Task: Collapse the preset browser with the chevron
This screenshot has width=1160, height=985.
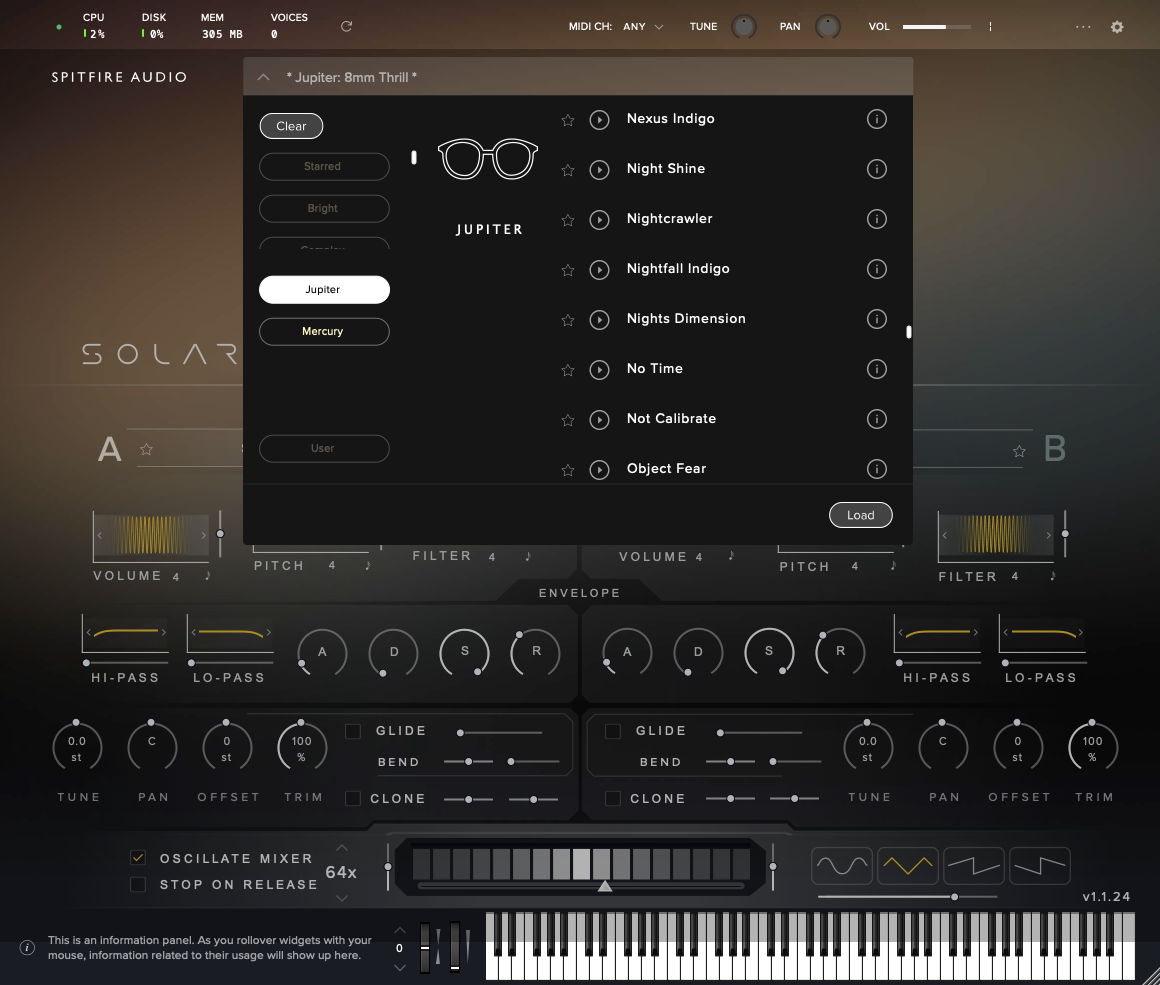Action: (x=263, y=76)
